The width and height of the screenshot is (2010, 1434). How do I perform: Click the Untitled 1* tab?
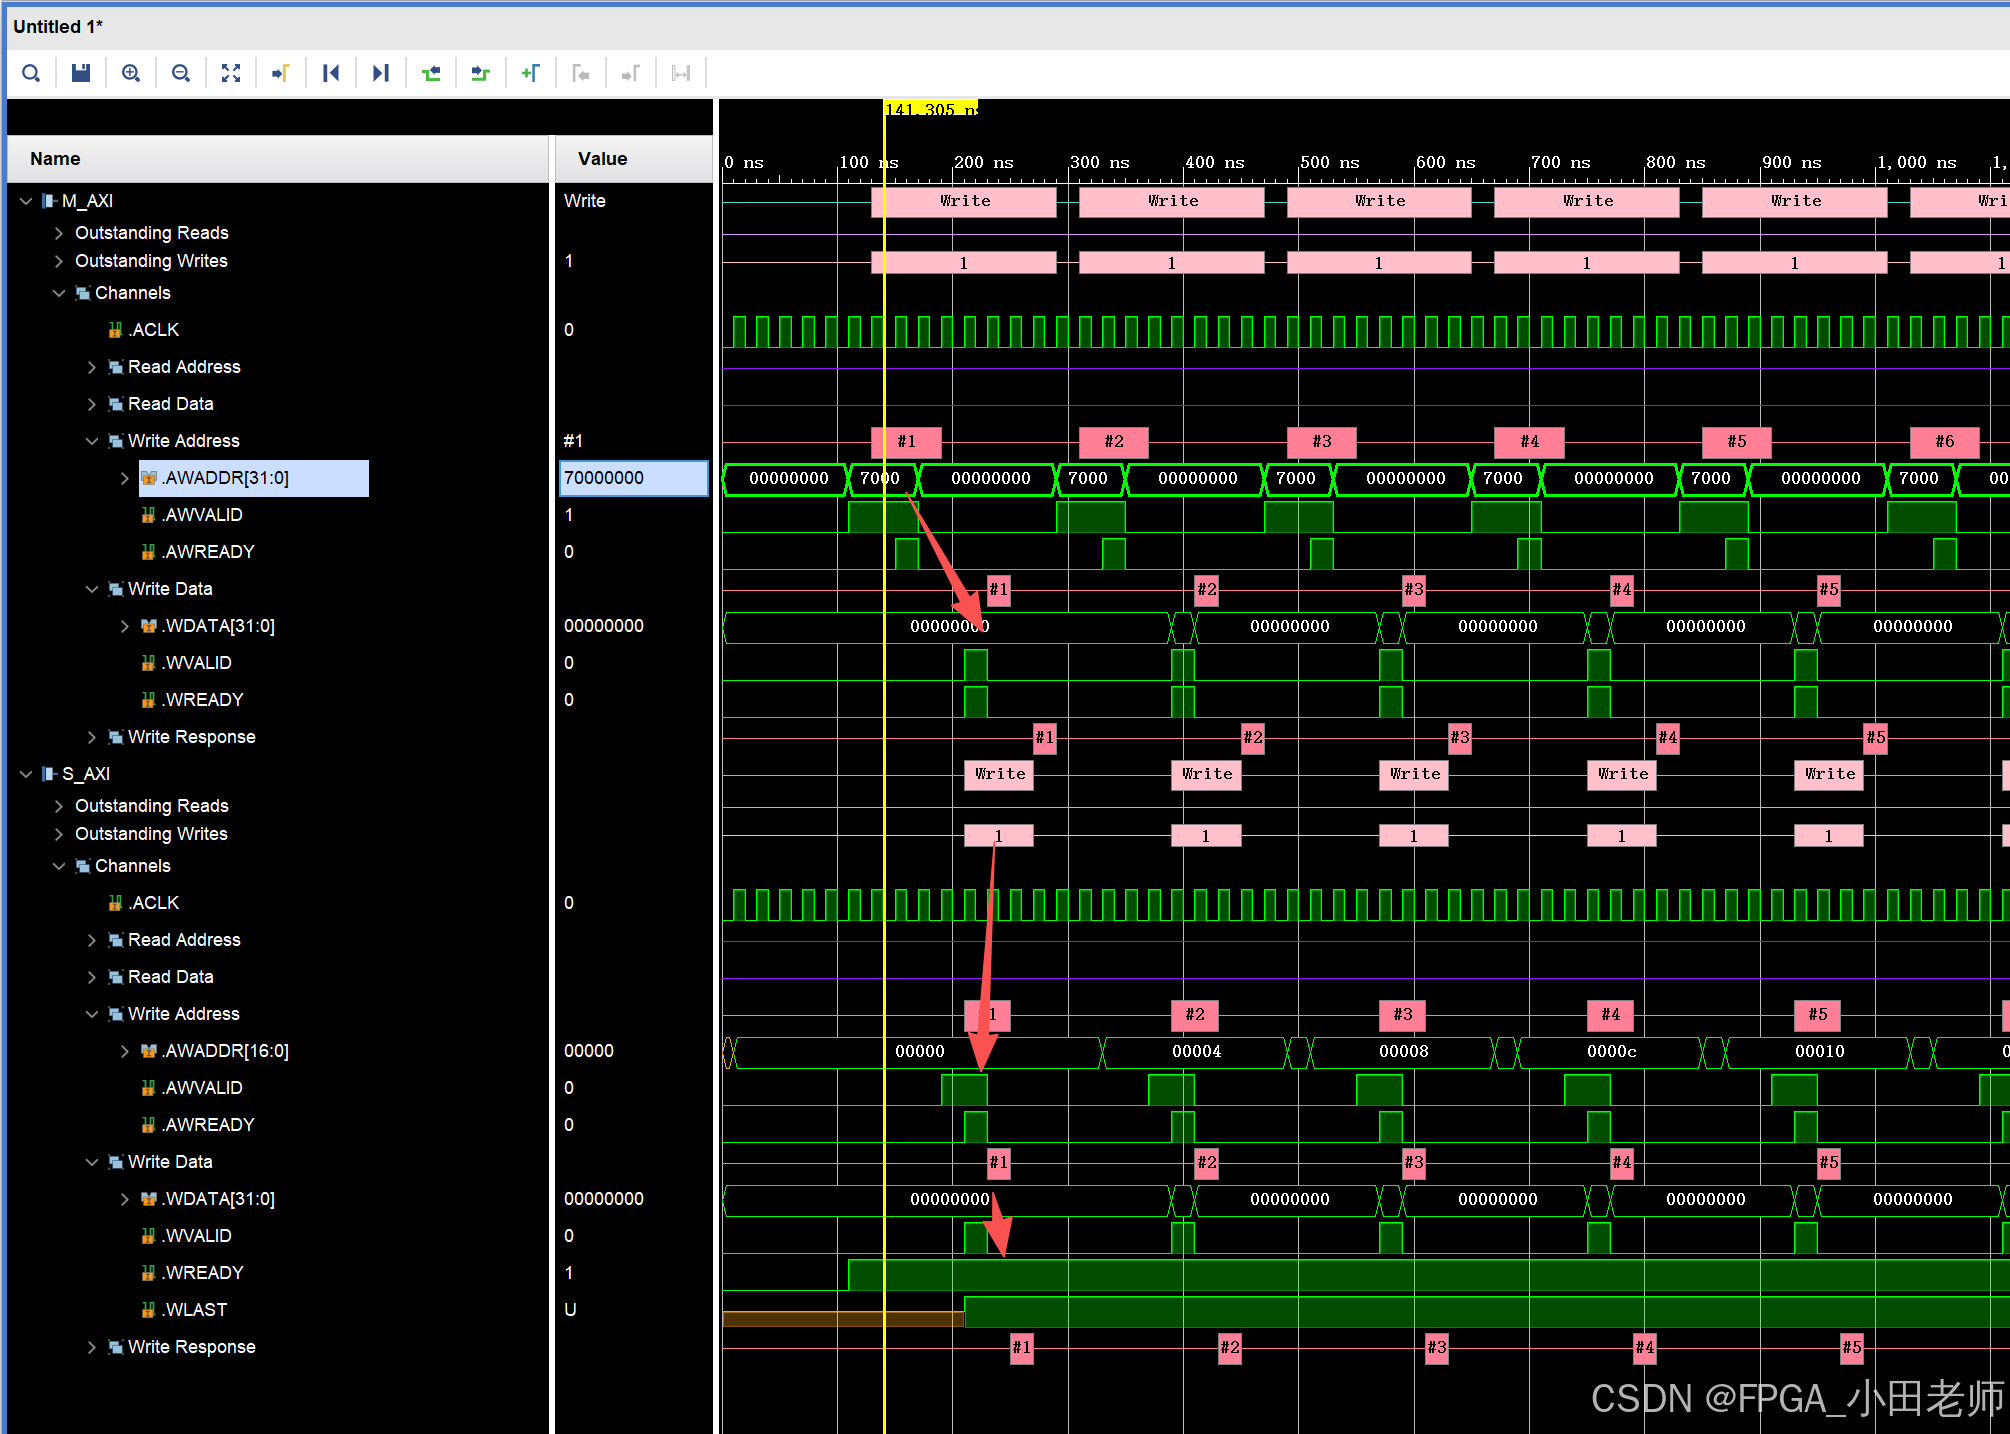tap(58, 27)
